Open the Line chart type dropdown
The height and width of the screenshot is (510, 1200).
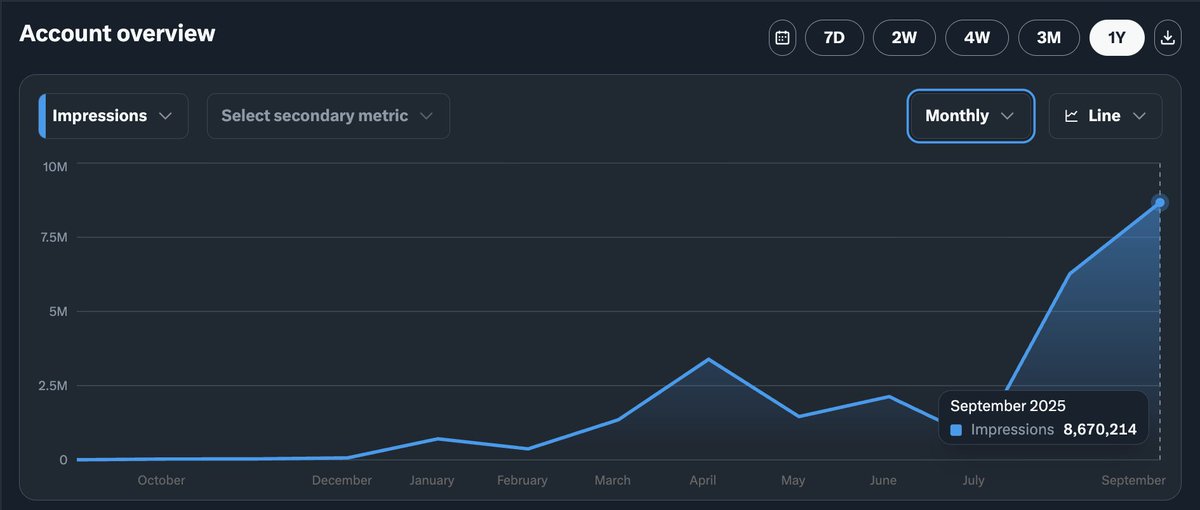(x=1105, y=116)
